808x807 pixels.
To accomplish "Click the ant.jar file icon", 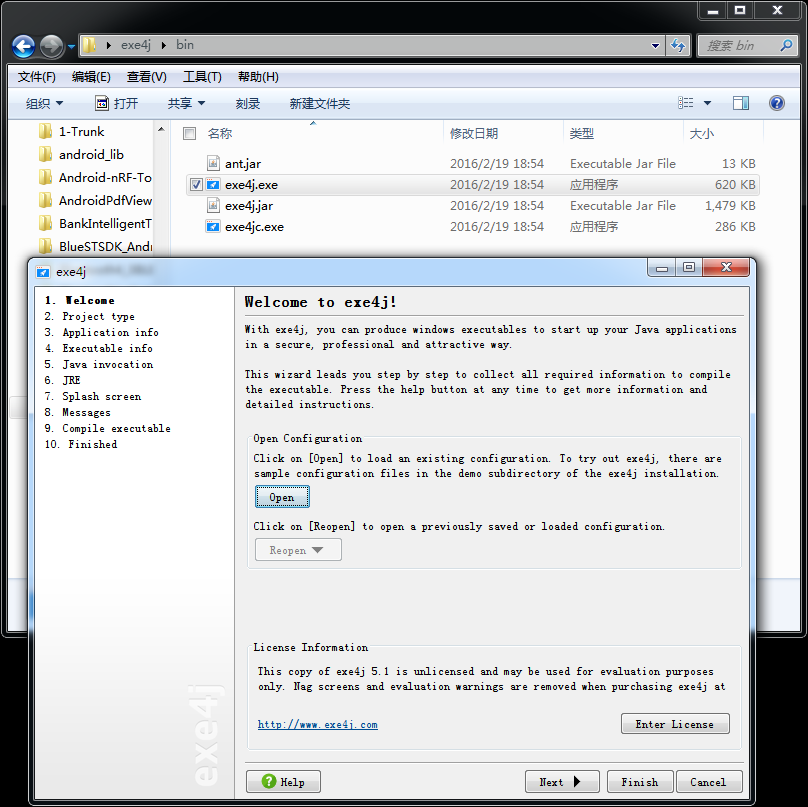I will coord(213,163).
